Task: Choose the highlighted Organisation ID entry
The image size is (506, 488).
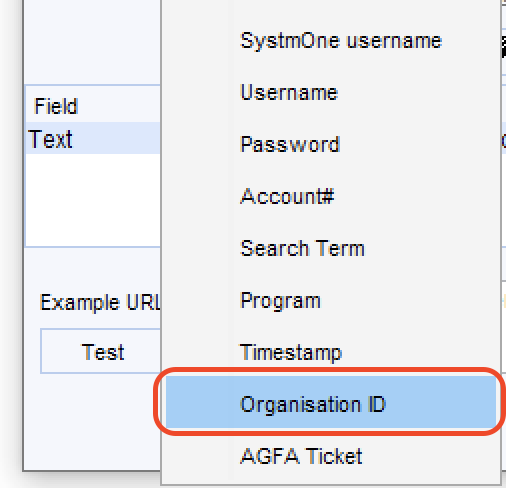Action: (x=331, y=402)
